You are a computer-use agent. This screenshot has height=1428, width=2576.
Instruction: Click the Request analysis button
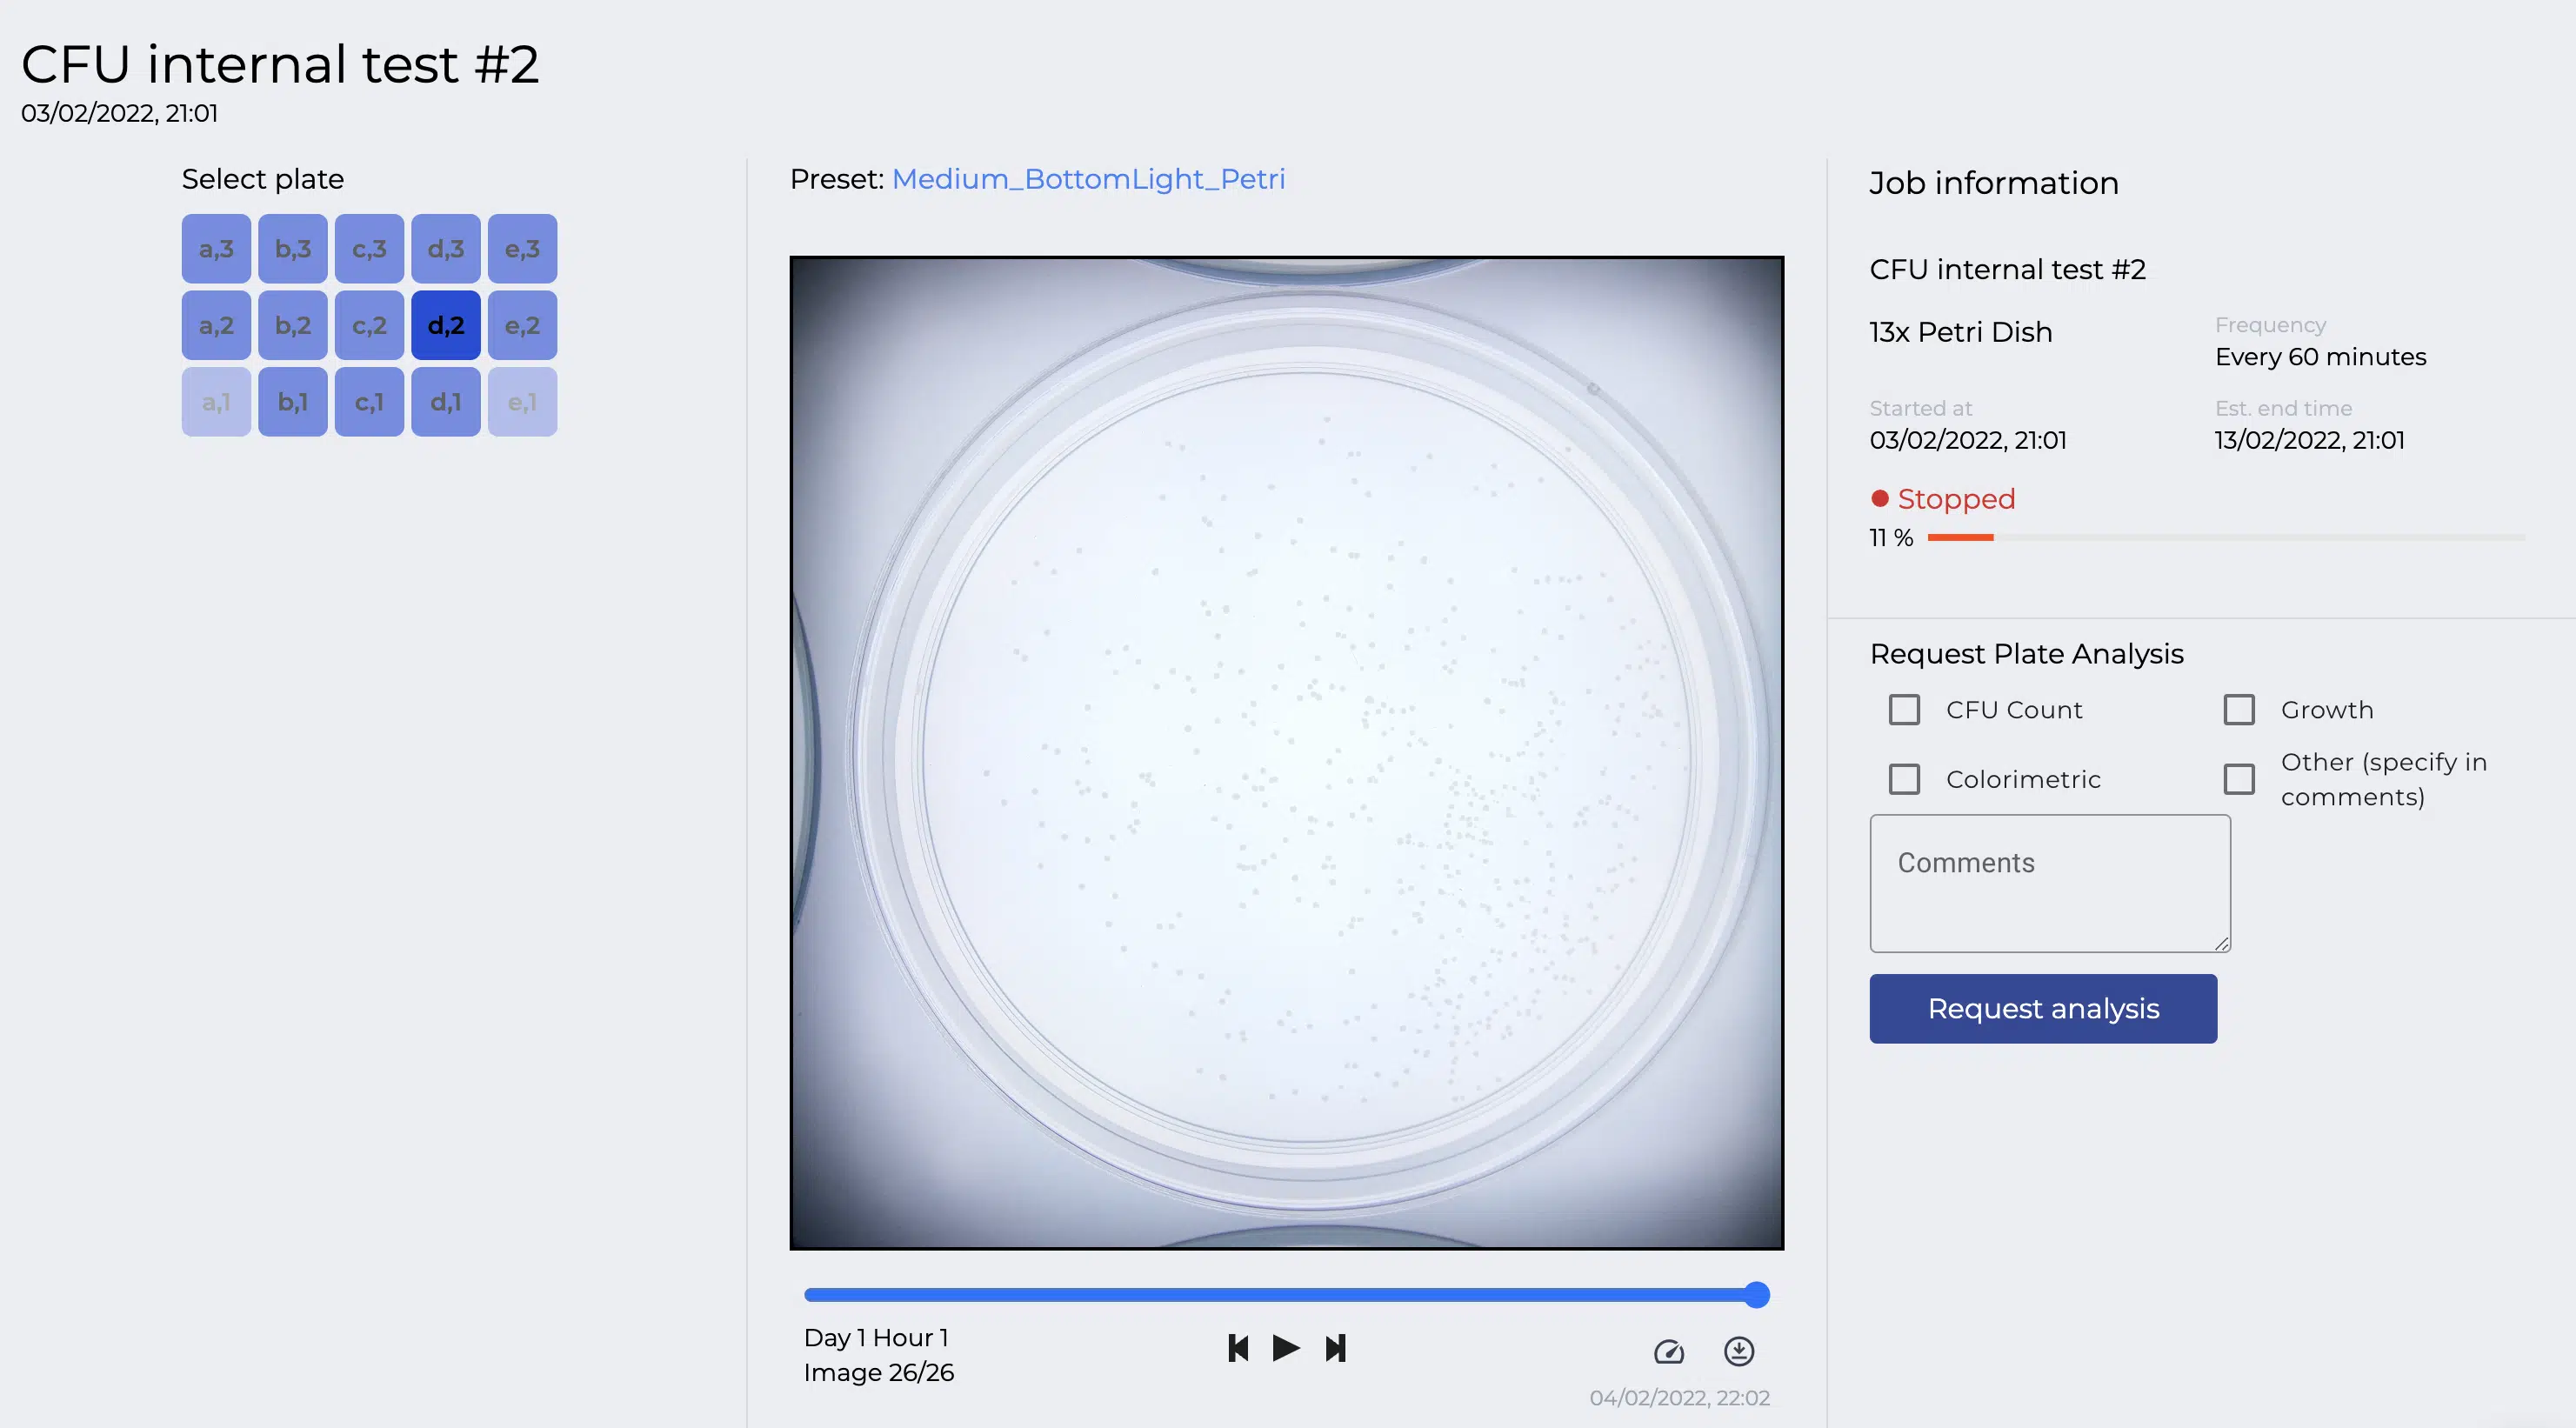click(2043, 1008)
